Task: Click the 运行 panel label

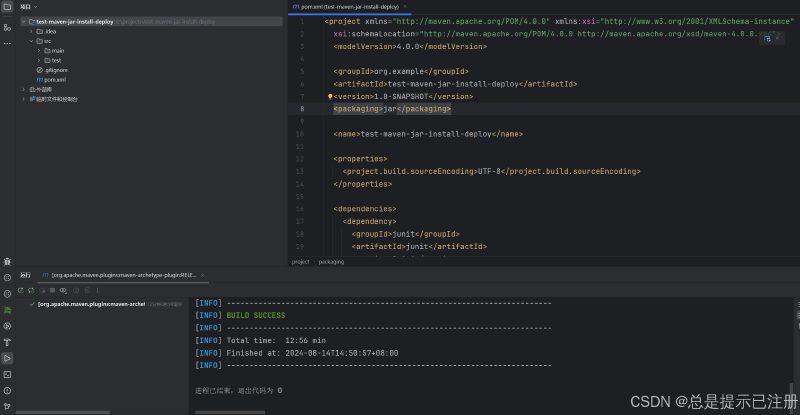Action: 26,275
